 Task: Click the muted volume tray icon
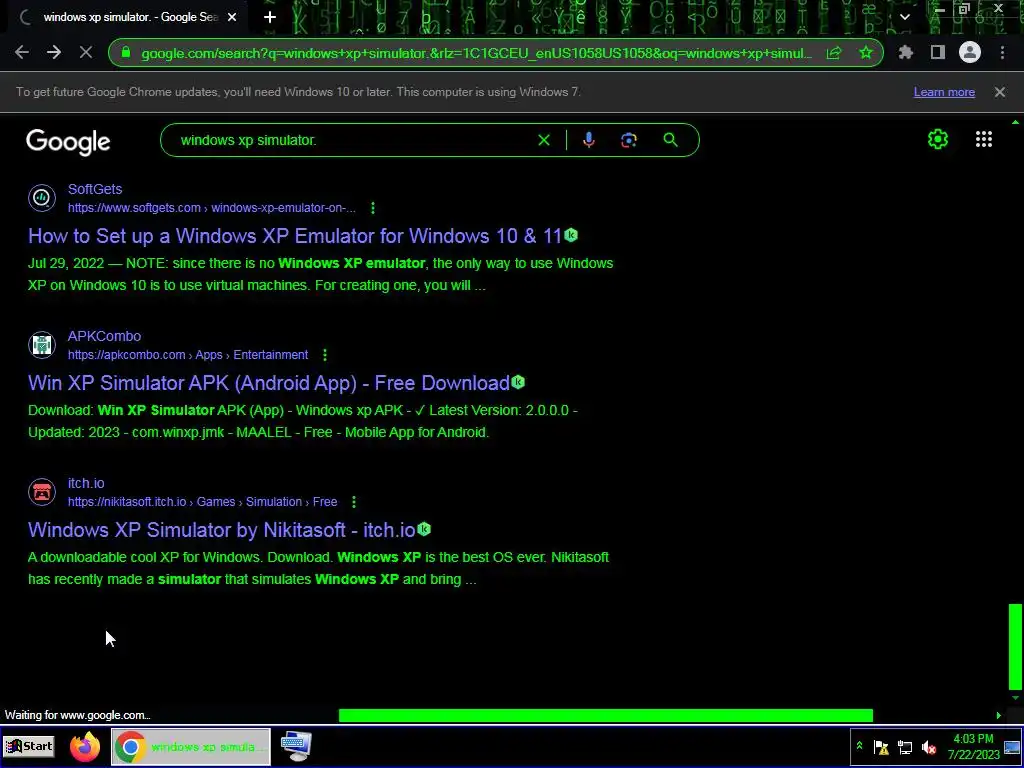click(929, 747)
